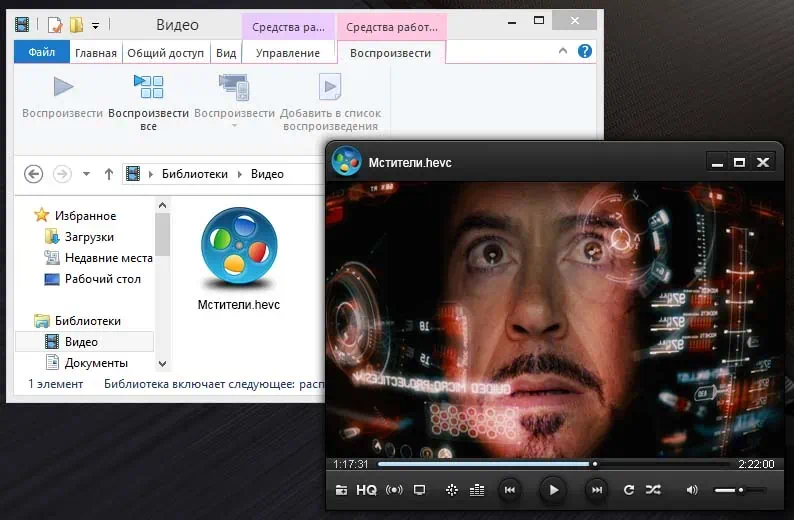Image resolution: width=794 pixels, height=520 pixels.
Task: Open the equalizer bars icon
Action: tap(477, 490)
